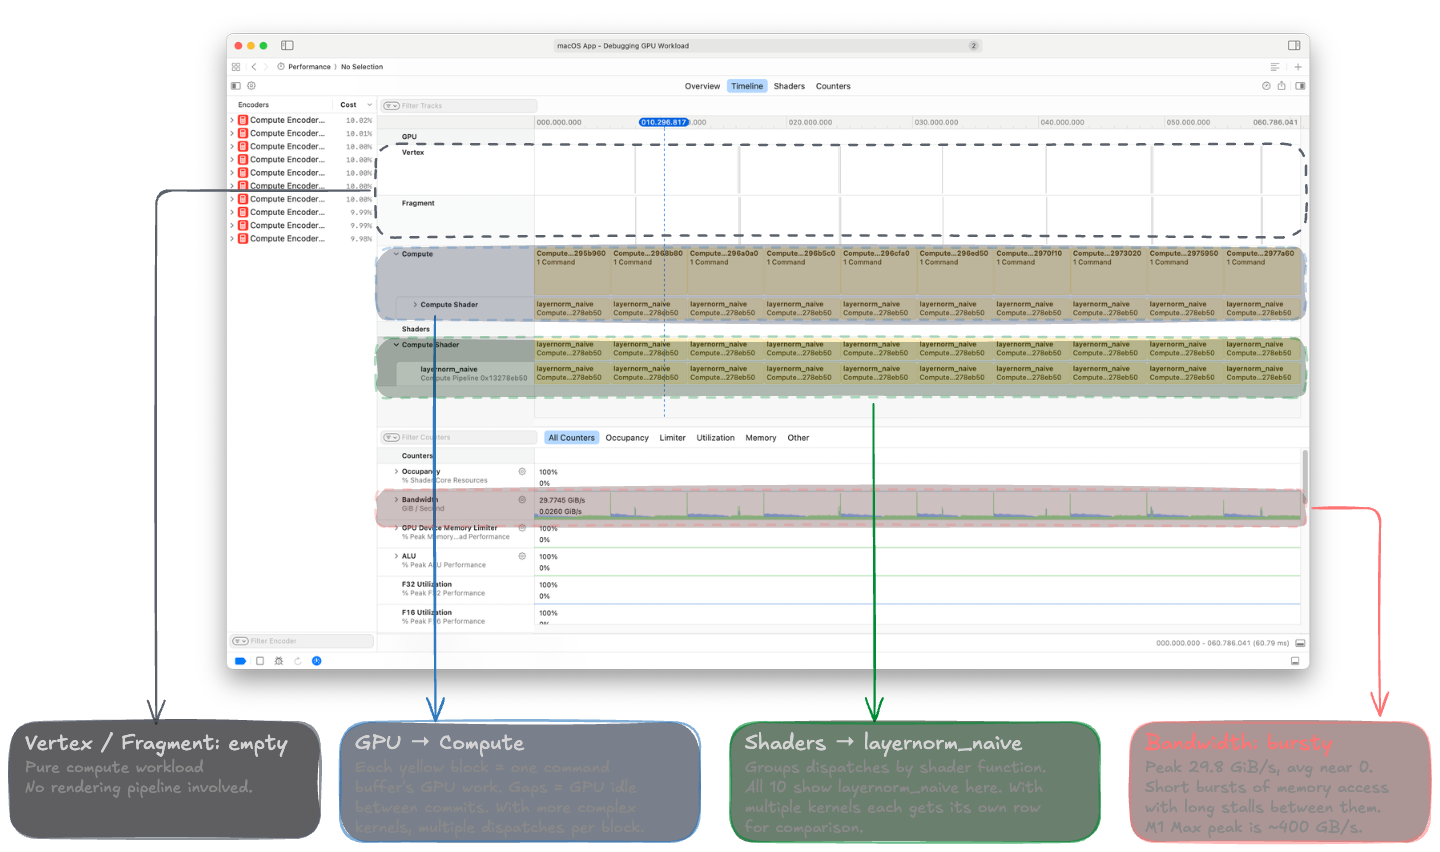1440x852 pixels.
Task: Click the gear settings icon above Encoders list
Action: point(251,85)
